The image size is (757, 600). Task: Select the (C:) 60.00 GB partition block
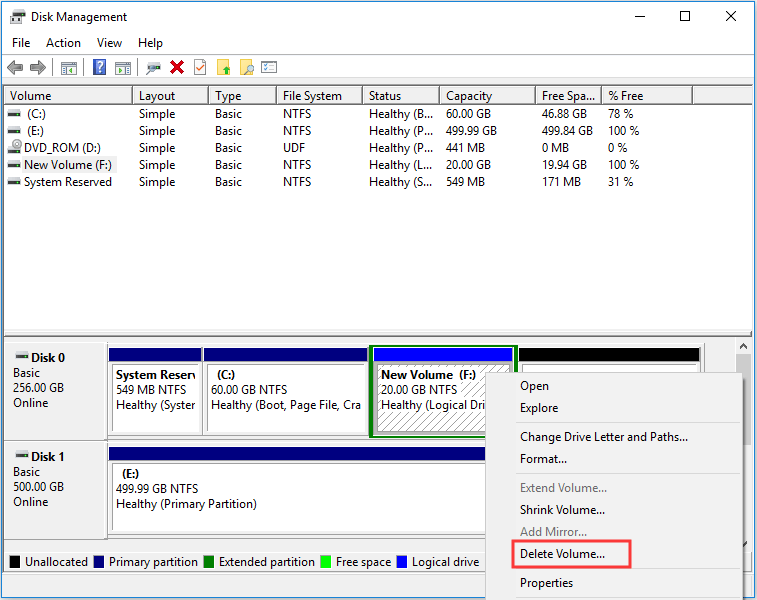pos(286,390)
